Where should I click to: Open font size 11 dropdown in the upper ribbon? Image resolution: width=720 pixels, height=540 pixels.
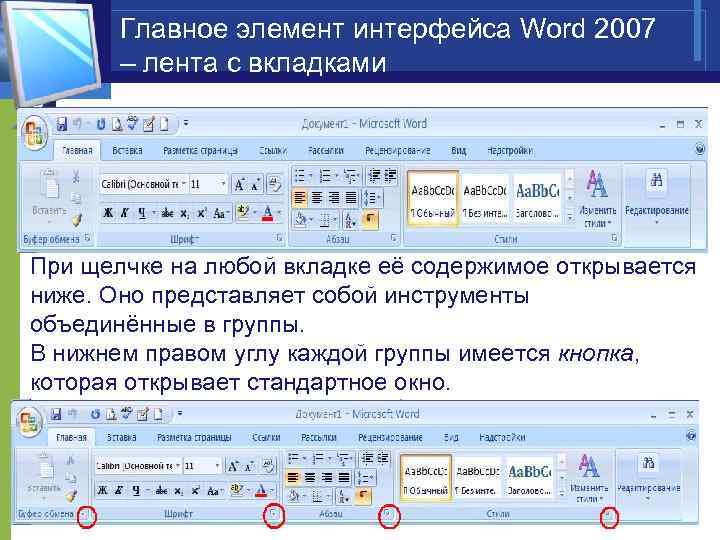(x=223, y=184)
